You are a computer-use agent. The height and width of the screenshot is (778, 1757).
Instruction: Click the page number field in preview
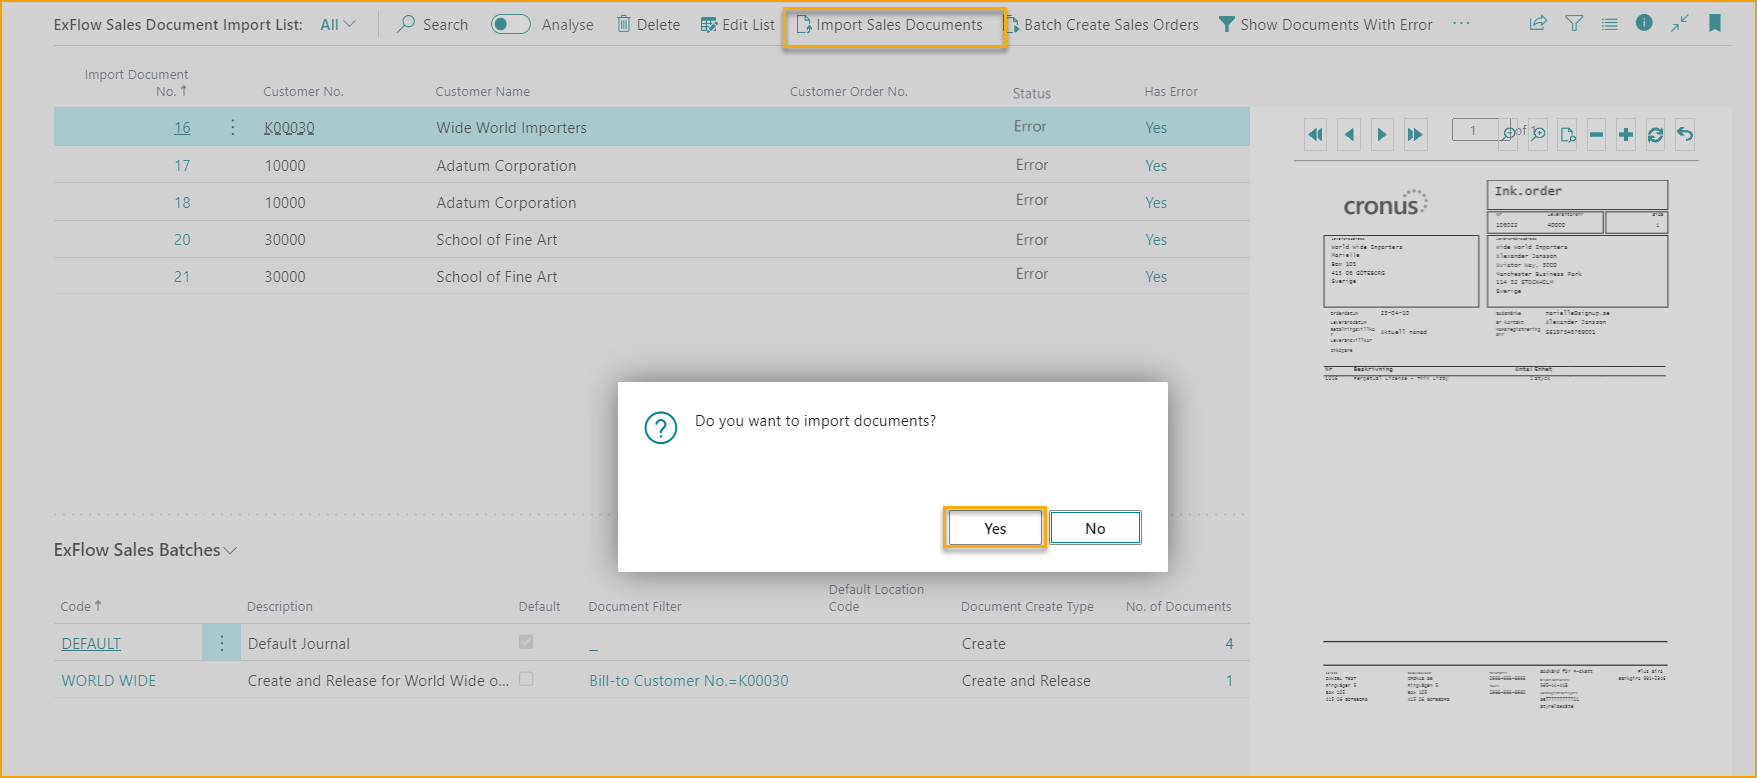pyautogui.click(x=1473, y=131)
